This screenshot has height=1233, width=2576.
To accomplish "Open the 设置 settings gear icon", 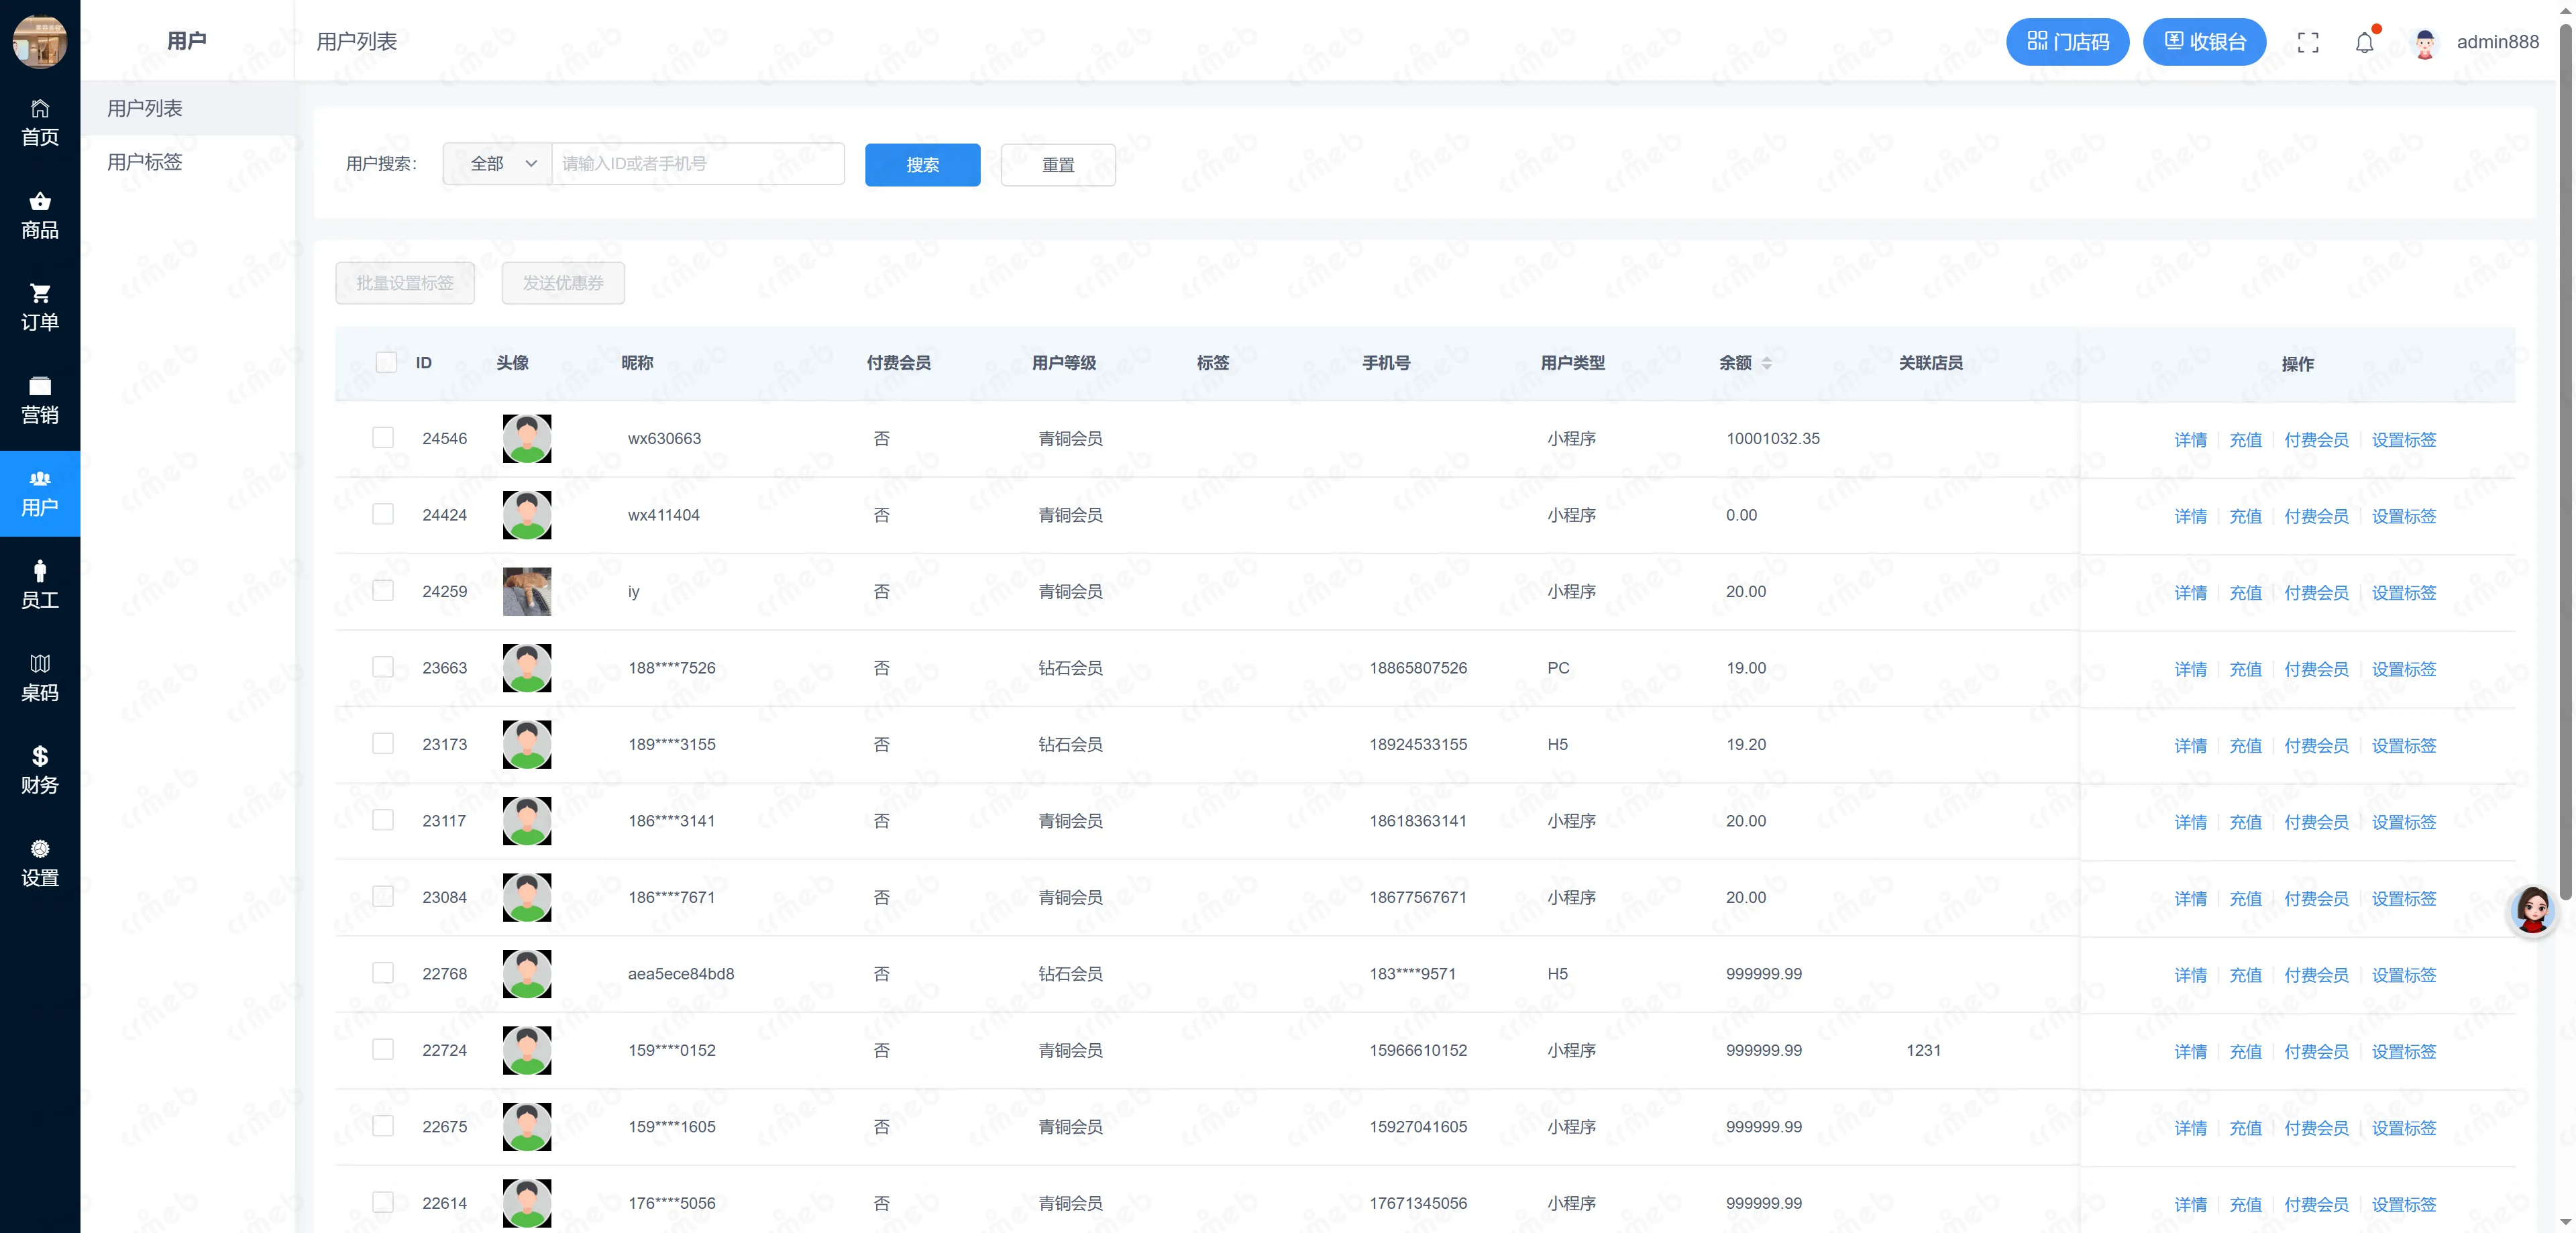I will tap(40, 863).
